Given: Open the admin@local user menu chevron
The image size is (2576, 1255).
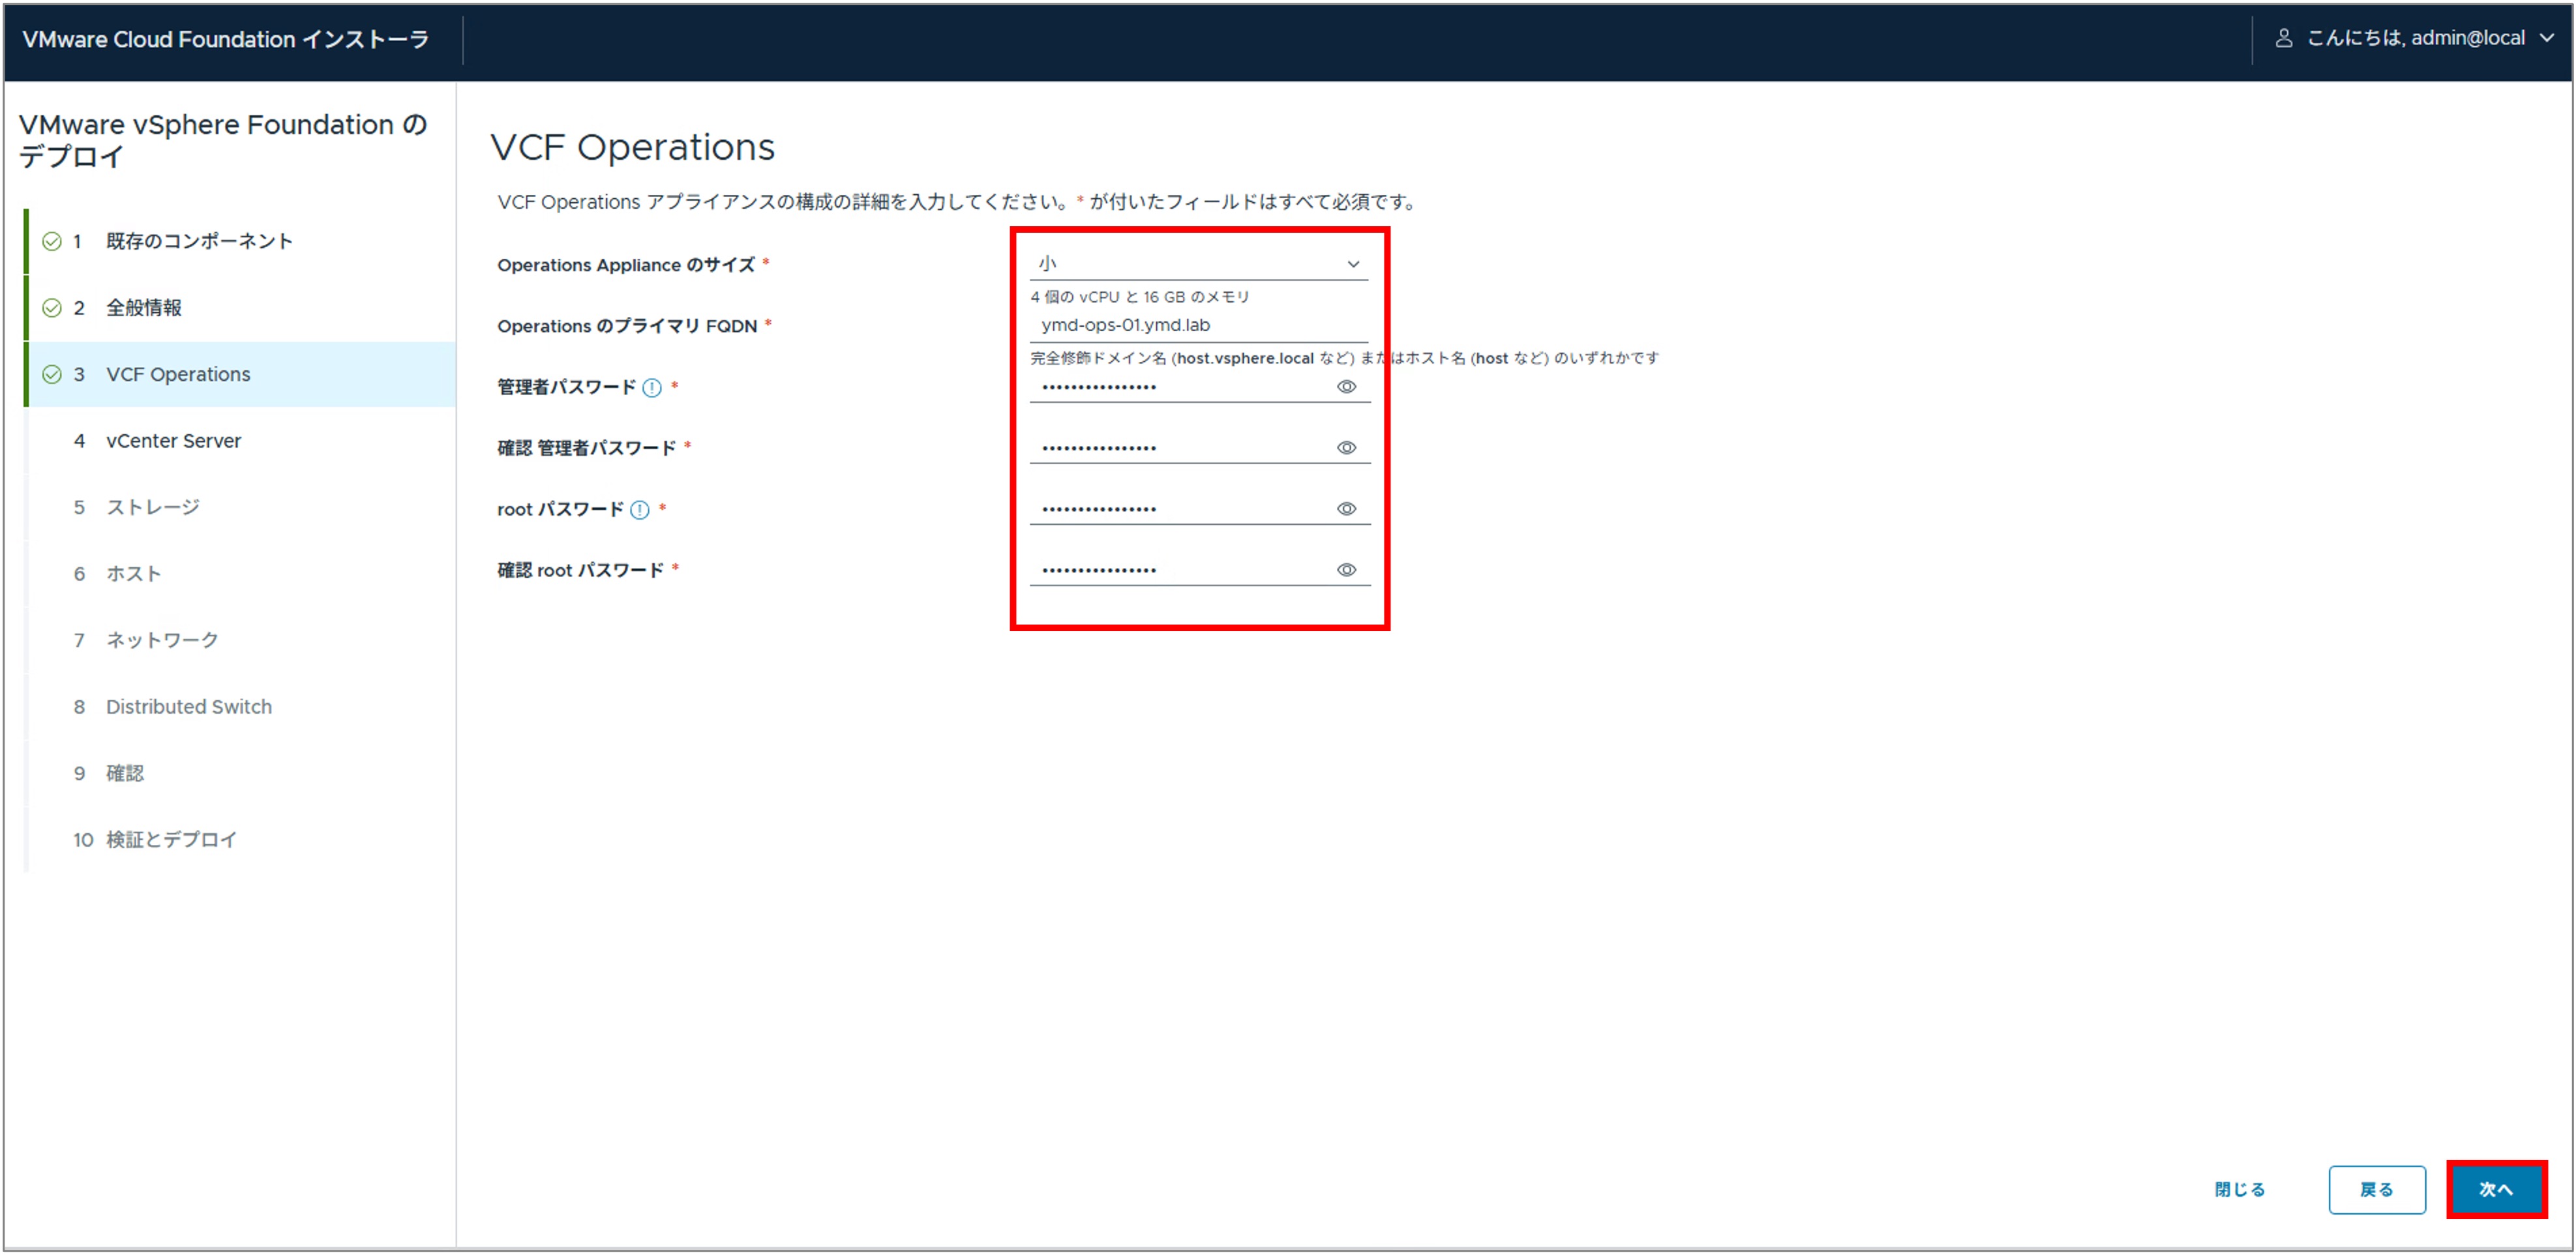Looking at the screenshot, I should coord(2546,38).
